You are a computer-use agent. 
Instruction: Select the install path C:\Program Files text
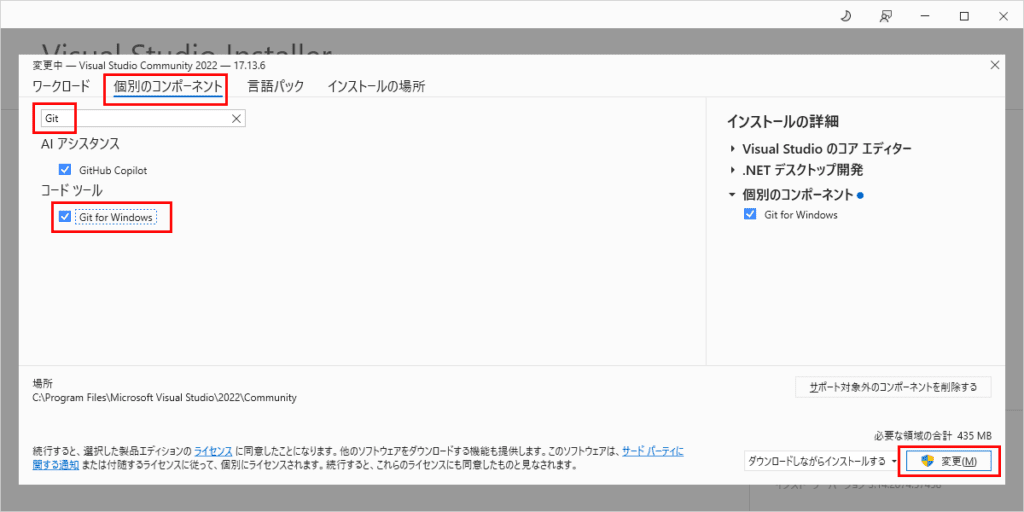(x=165, y=397)
